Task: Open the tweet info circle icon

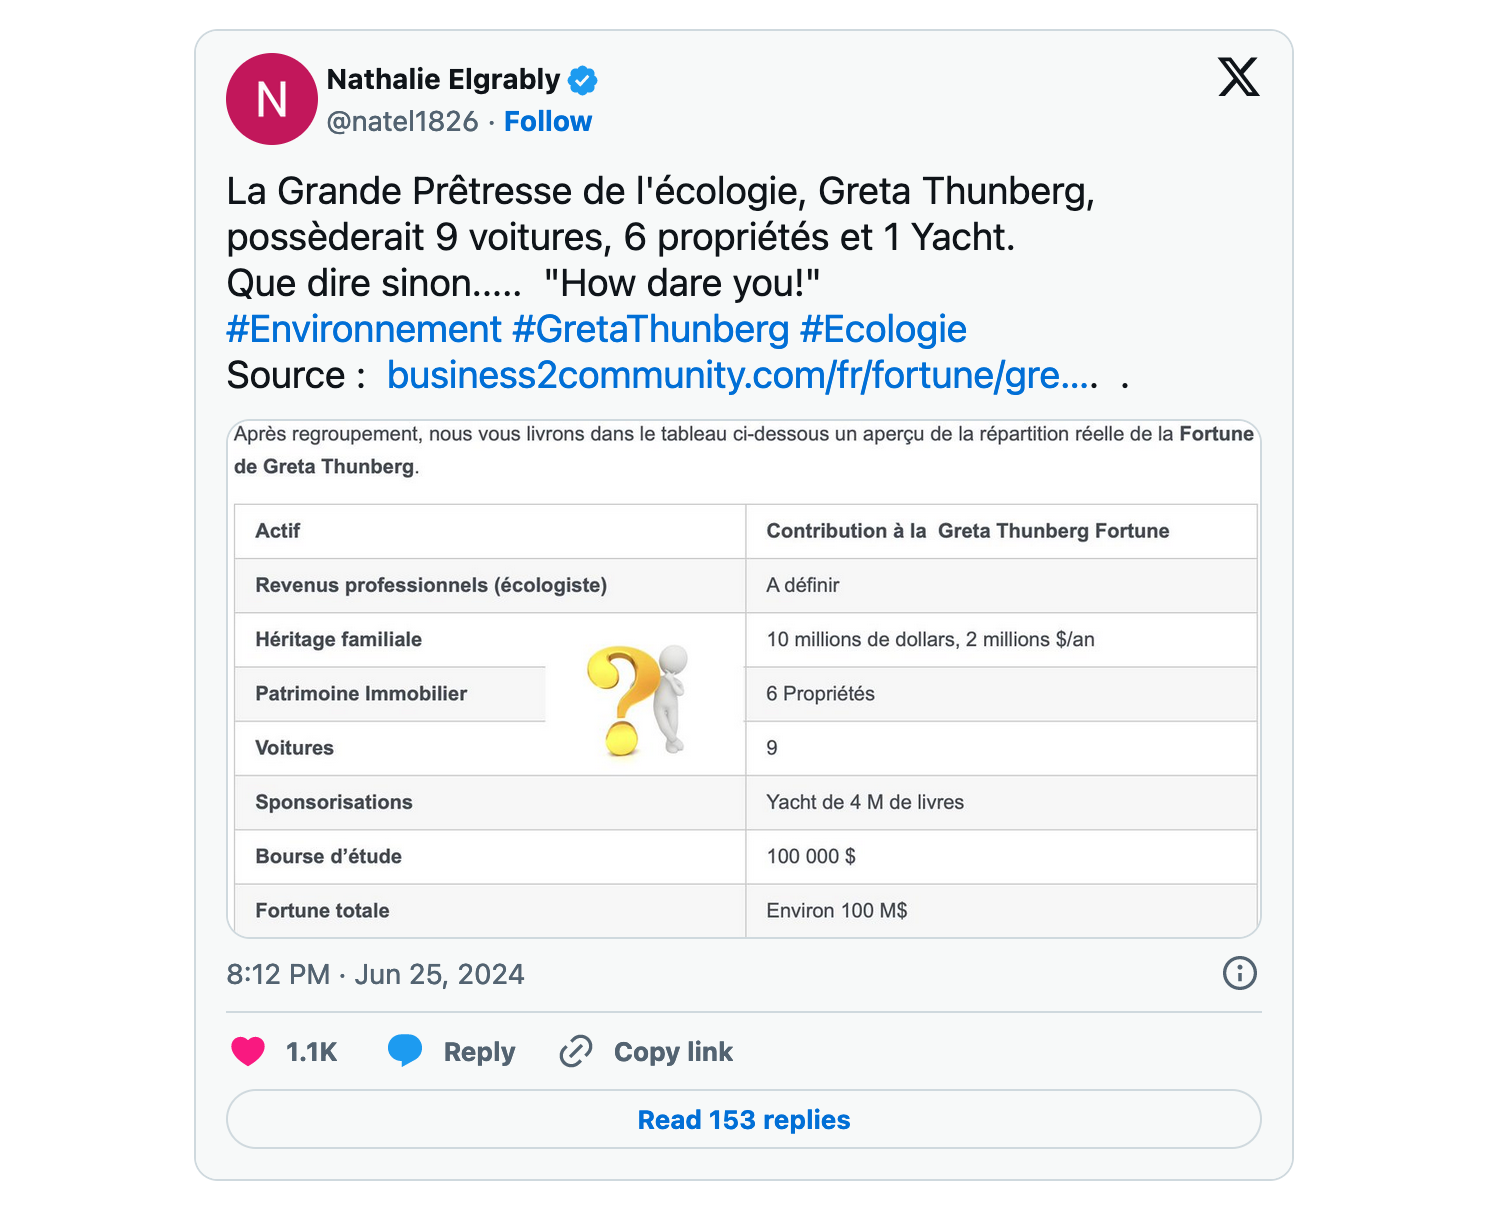Action: 1240,973
